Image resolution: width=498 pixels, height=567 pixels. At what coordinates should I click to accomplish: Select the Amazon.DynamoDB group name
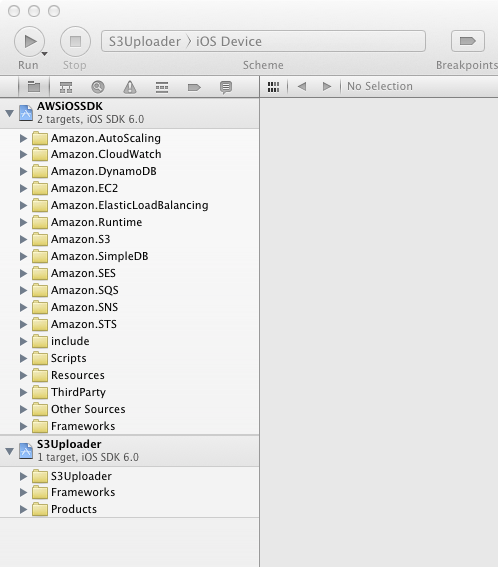pos(103,171)
